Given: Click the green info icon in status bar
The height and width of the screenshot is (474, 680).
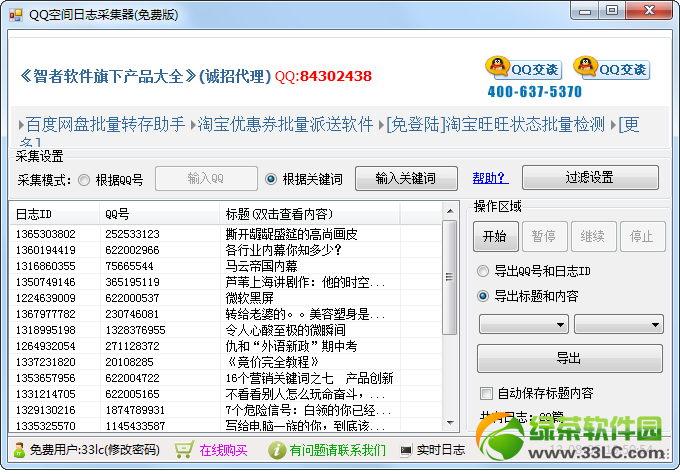Looking at the screenshot, I should point(277,450).
